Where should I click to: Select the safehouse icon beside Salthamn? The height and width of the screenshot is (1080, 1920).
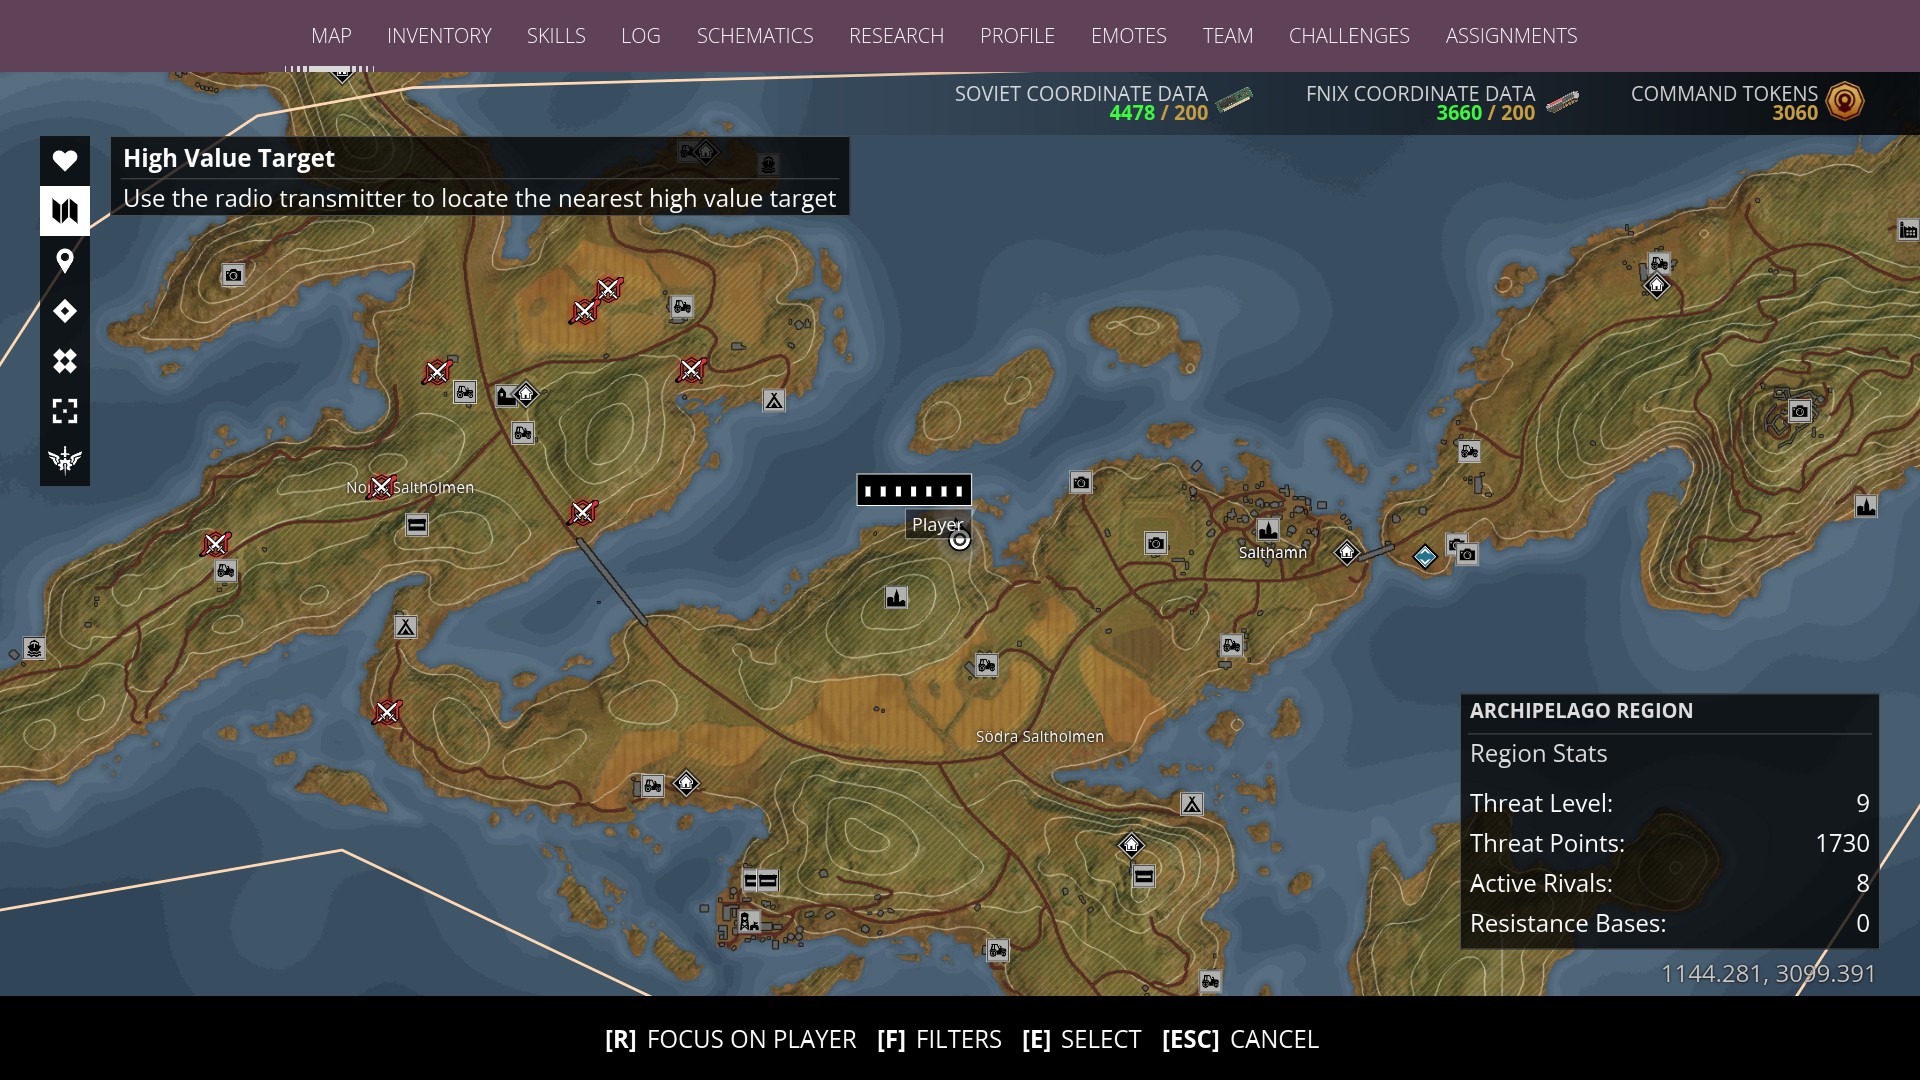pos(1347,552)
